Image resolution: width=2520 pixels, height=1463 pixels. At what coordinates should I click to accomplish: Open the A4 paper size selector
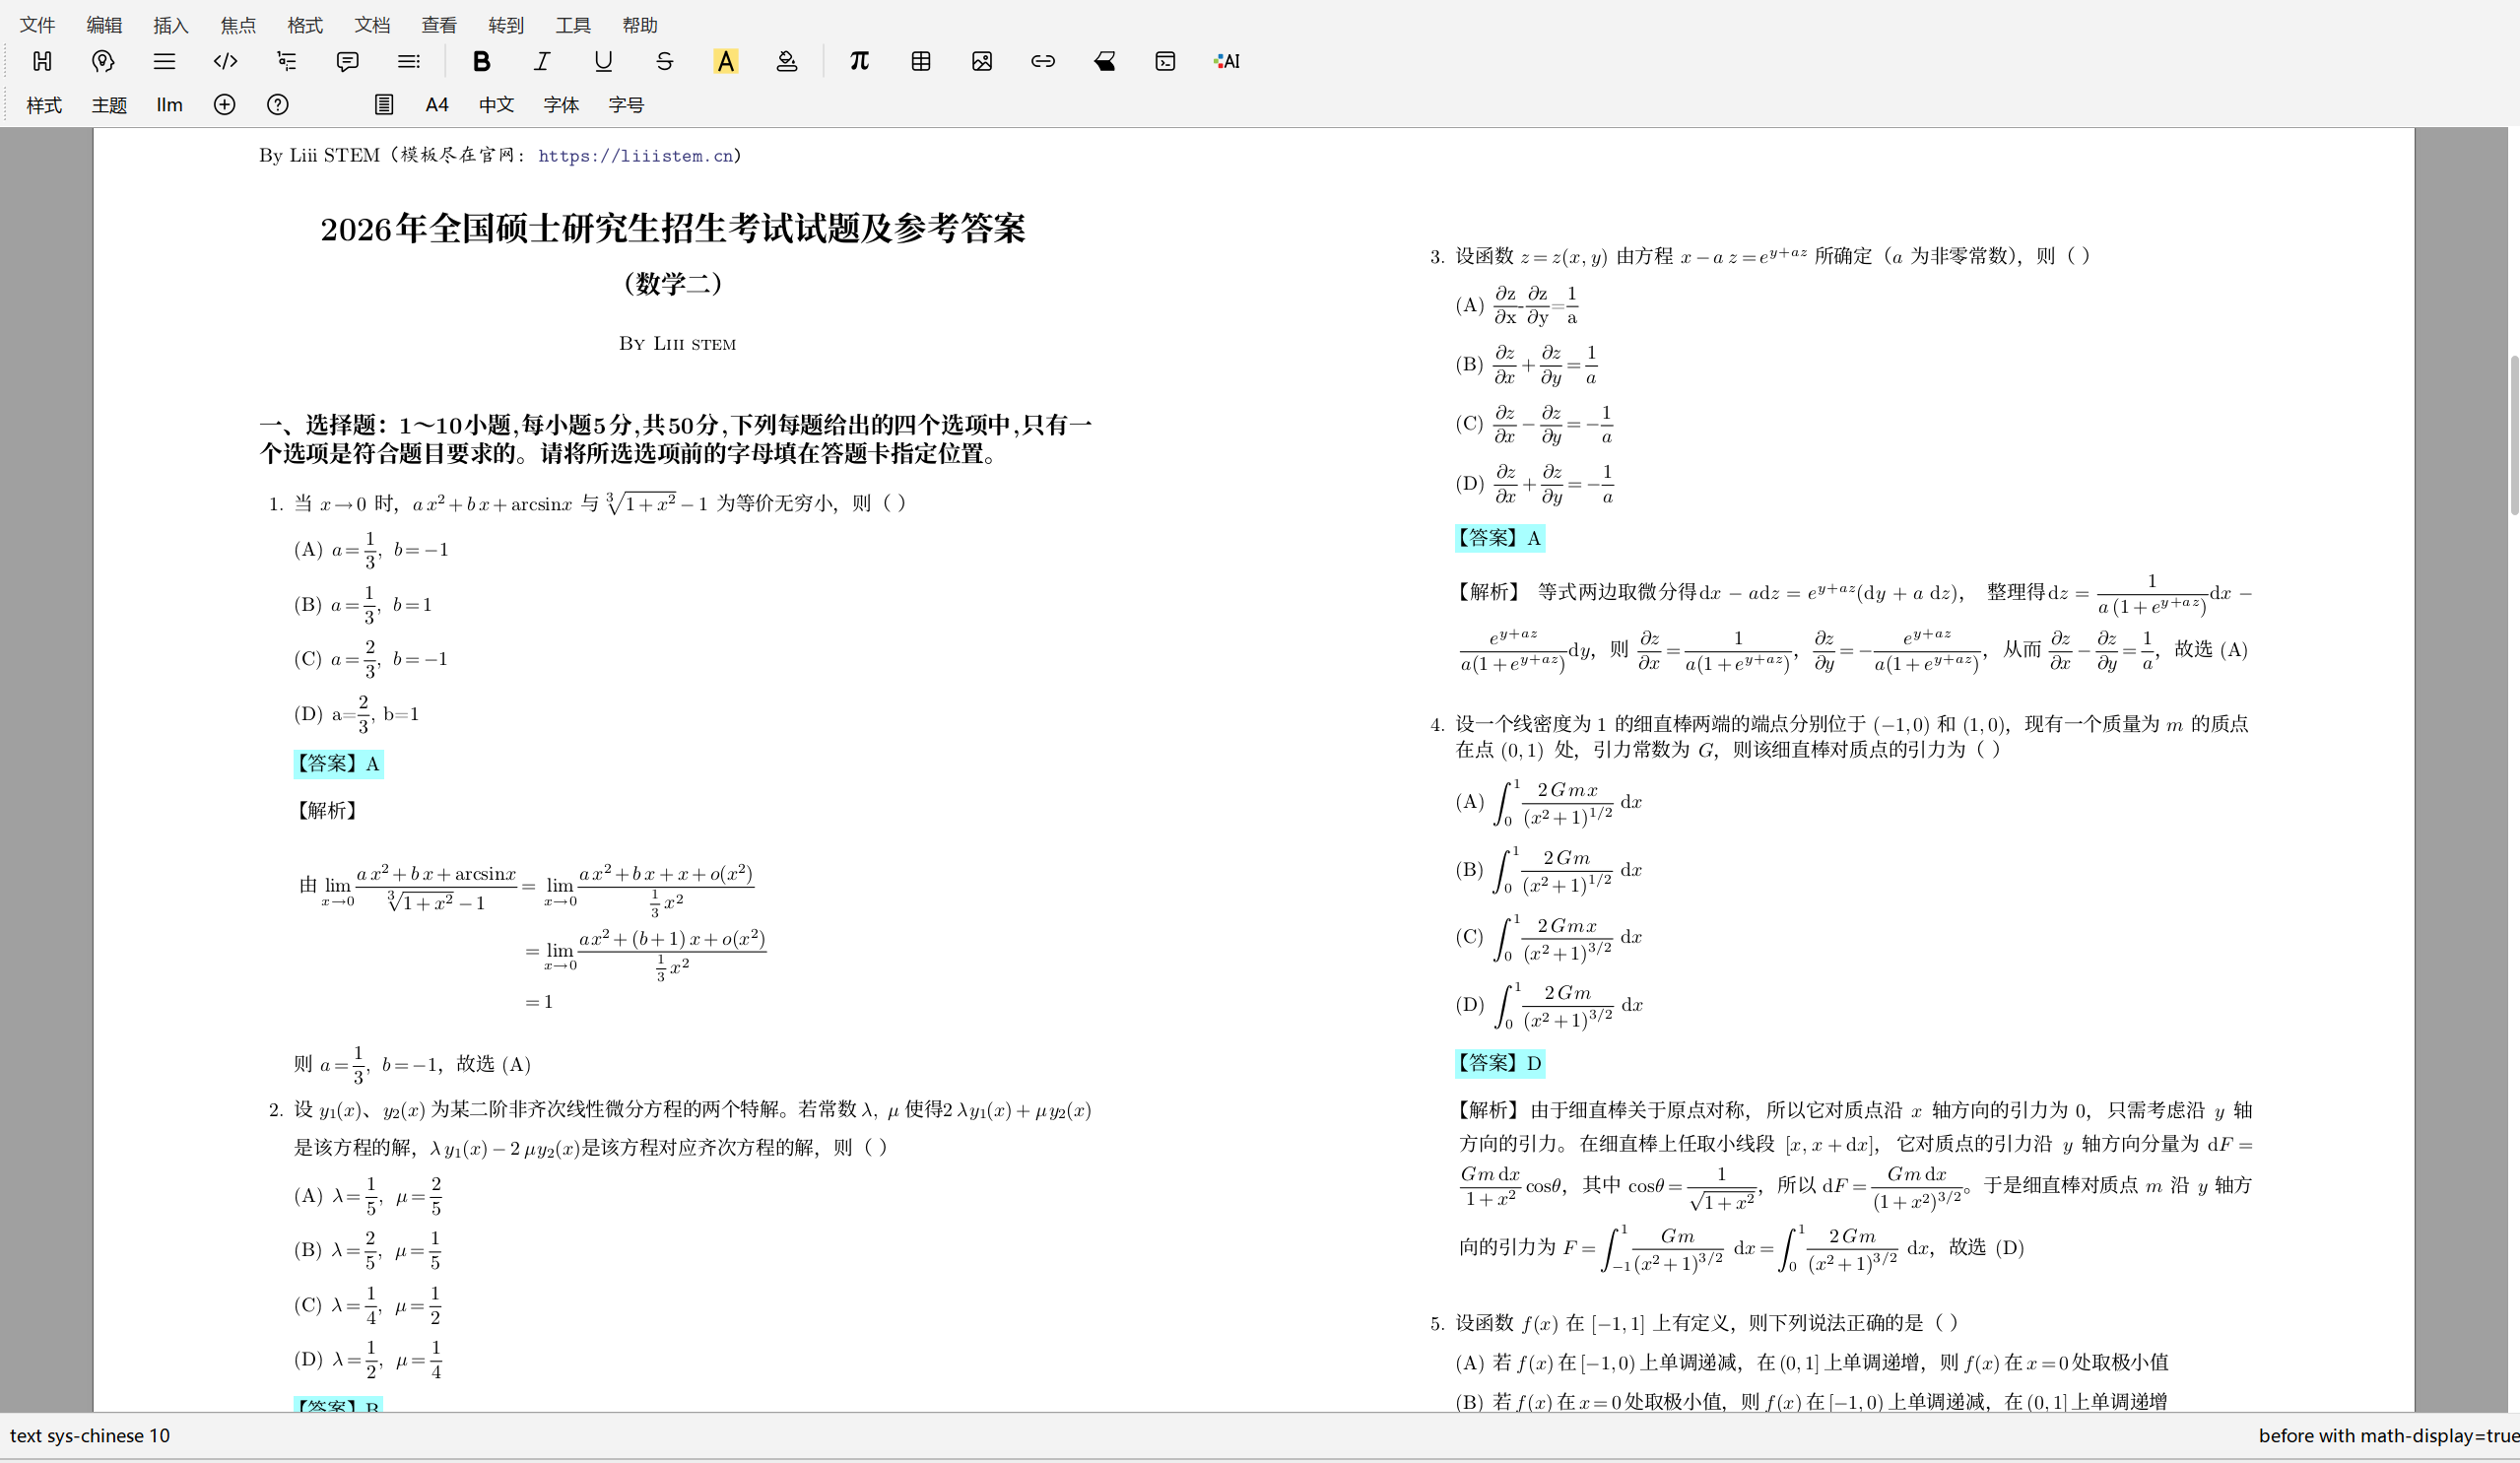pyautogui.click(x=437, y=104)
